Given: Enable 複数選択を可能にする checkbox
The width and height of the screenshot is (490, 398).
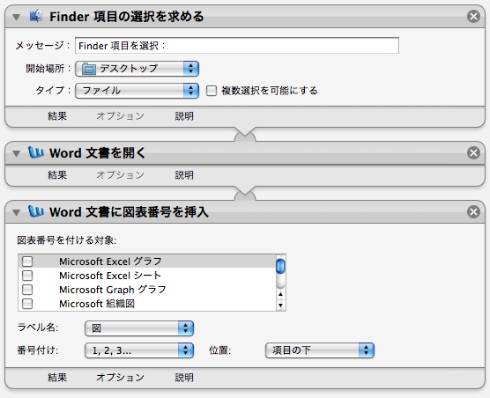Looking at the screenshot, I should (x=211, y=90).
